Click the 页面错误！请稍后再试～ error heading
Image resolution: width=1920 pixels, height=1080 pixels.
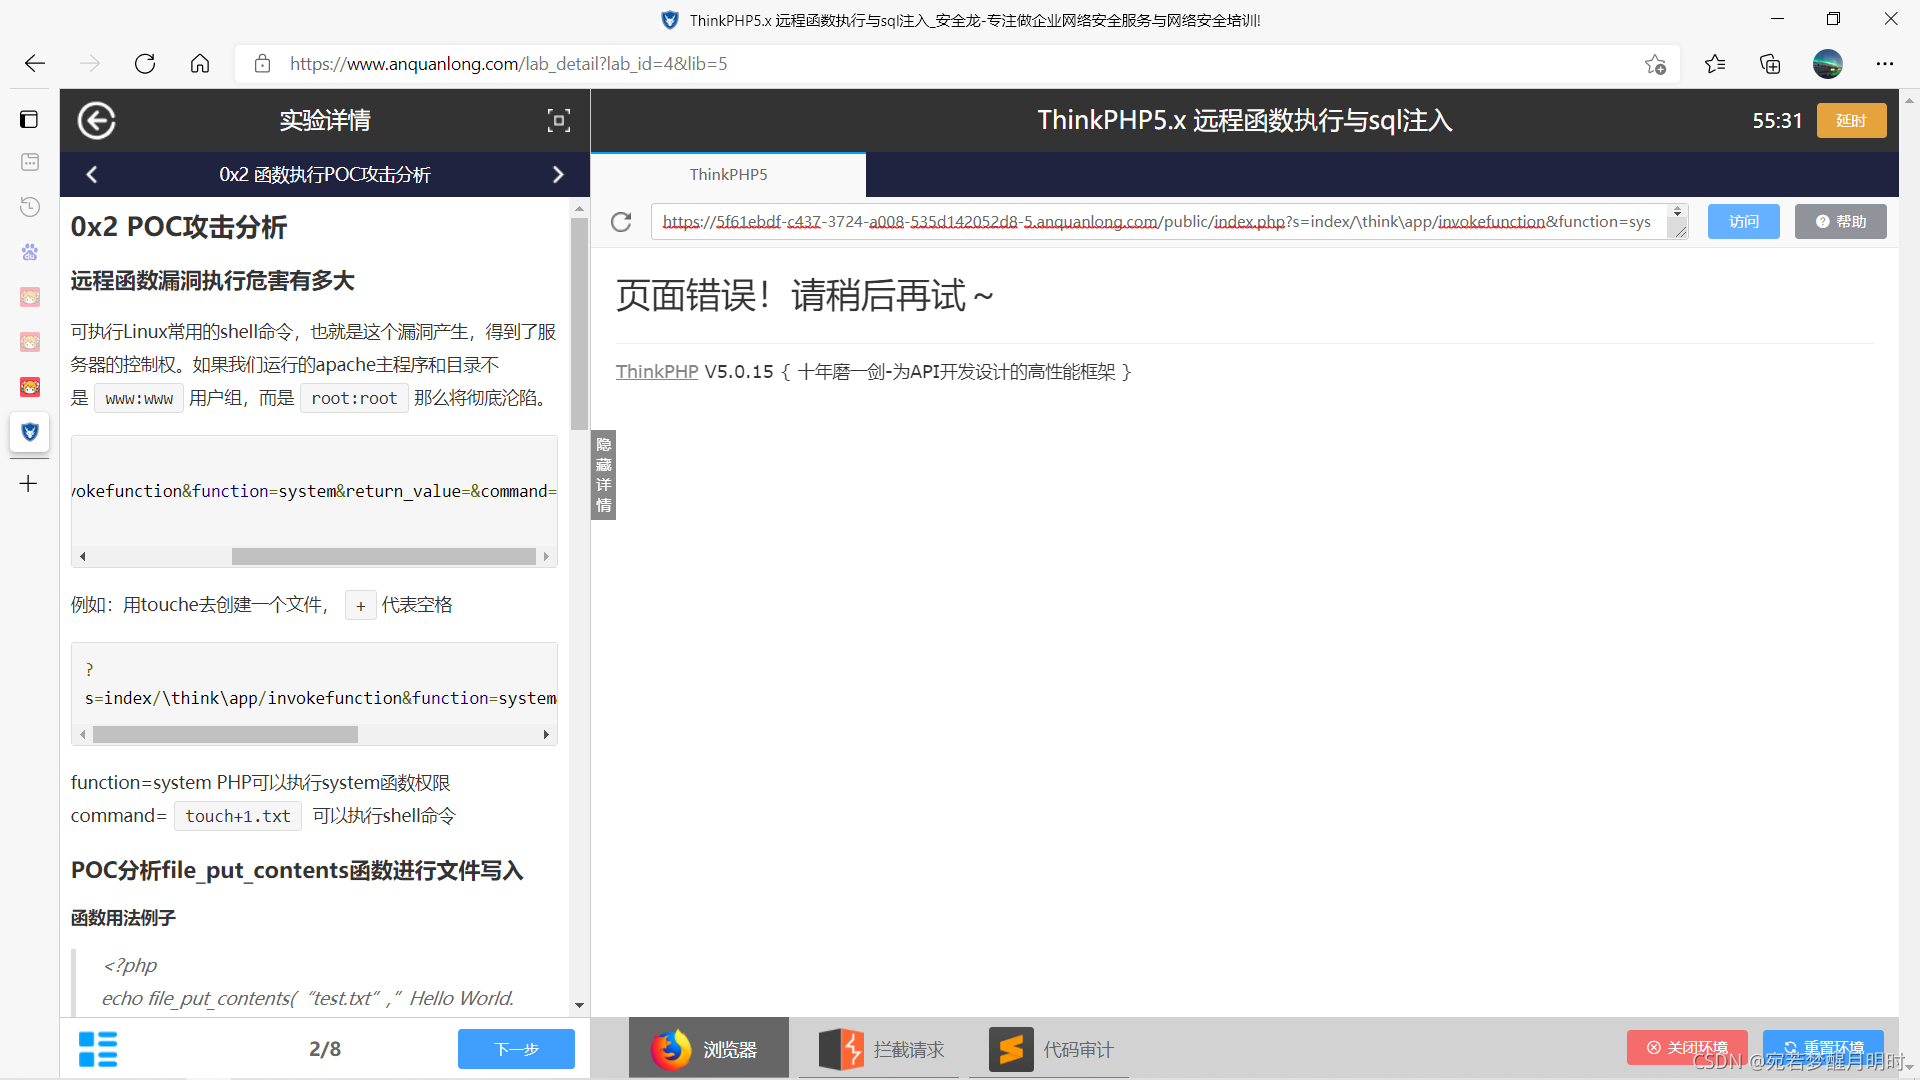805,296
